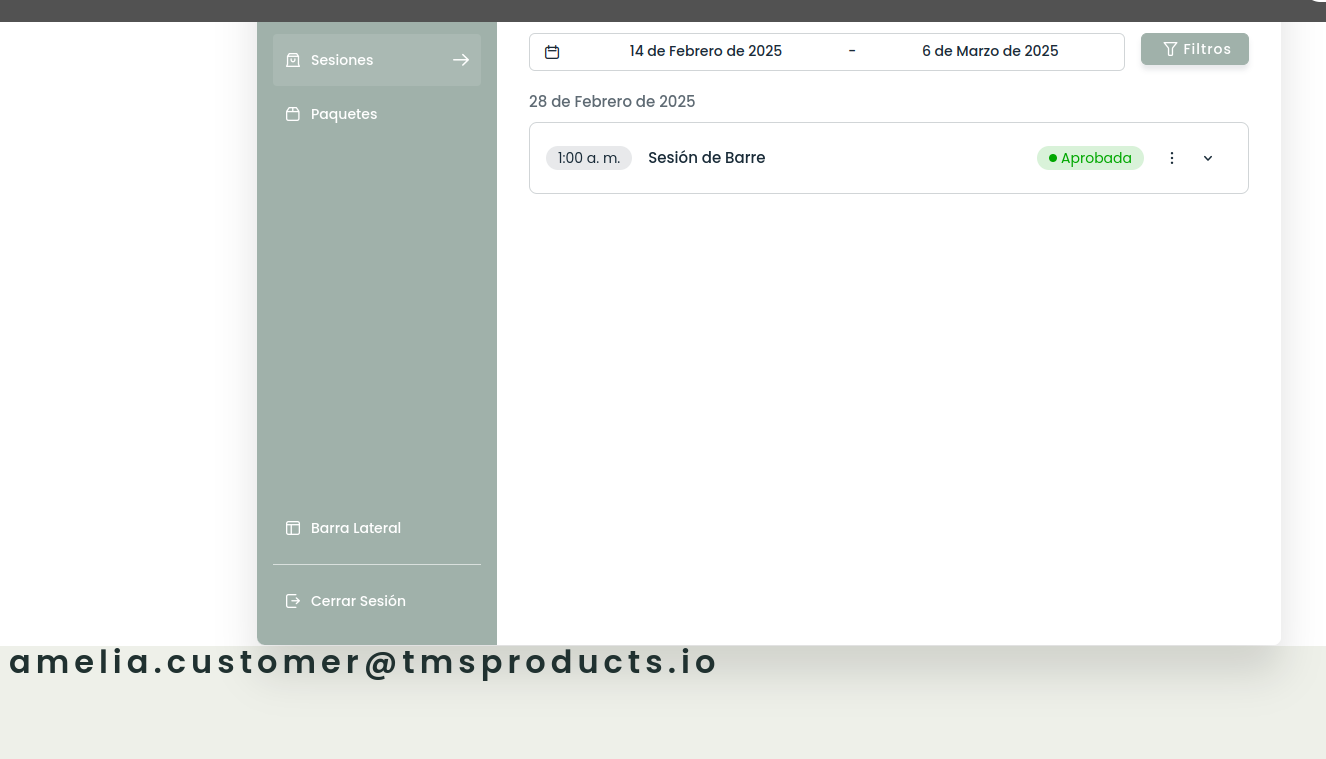Toggle the Barra Lateral sidebar option
Image resolution: width=1326 pixels, height=759 pixels.
(x=356, y=528)
